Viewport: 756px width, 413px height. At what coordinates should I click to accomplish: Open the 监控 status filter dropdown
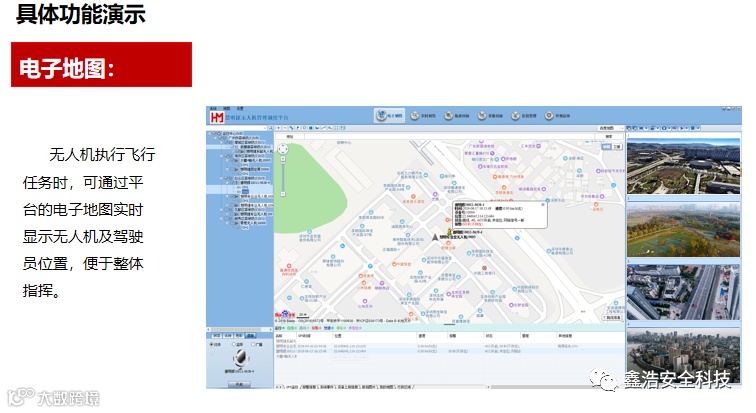(280, 328)
